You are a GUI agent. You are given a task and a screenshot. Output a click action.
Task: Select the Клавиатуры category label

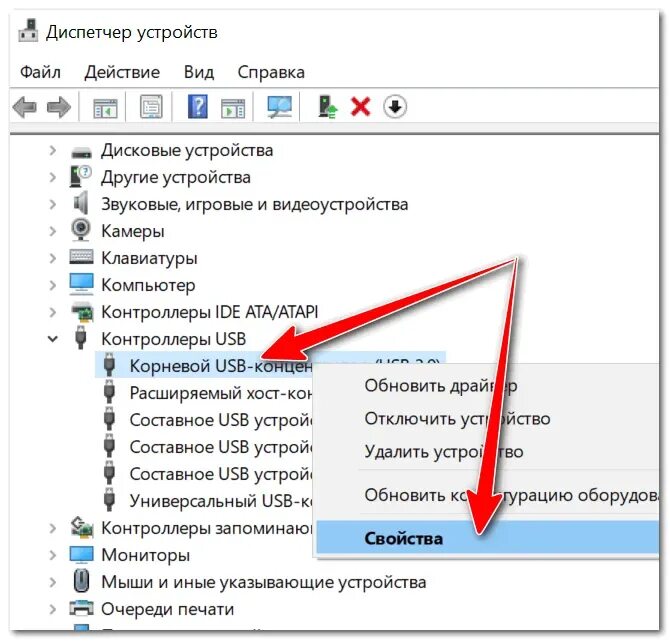pos(149,258)
